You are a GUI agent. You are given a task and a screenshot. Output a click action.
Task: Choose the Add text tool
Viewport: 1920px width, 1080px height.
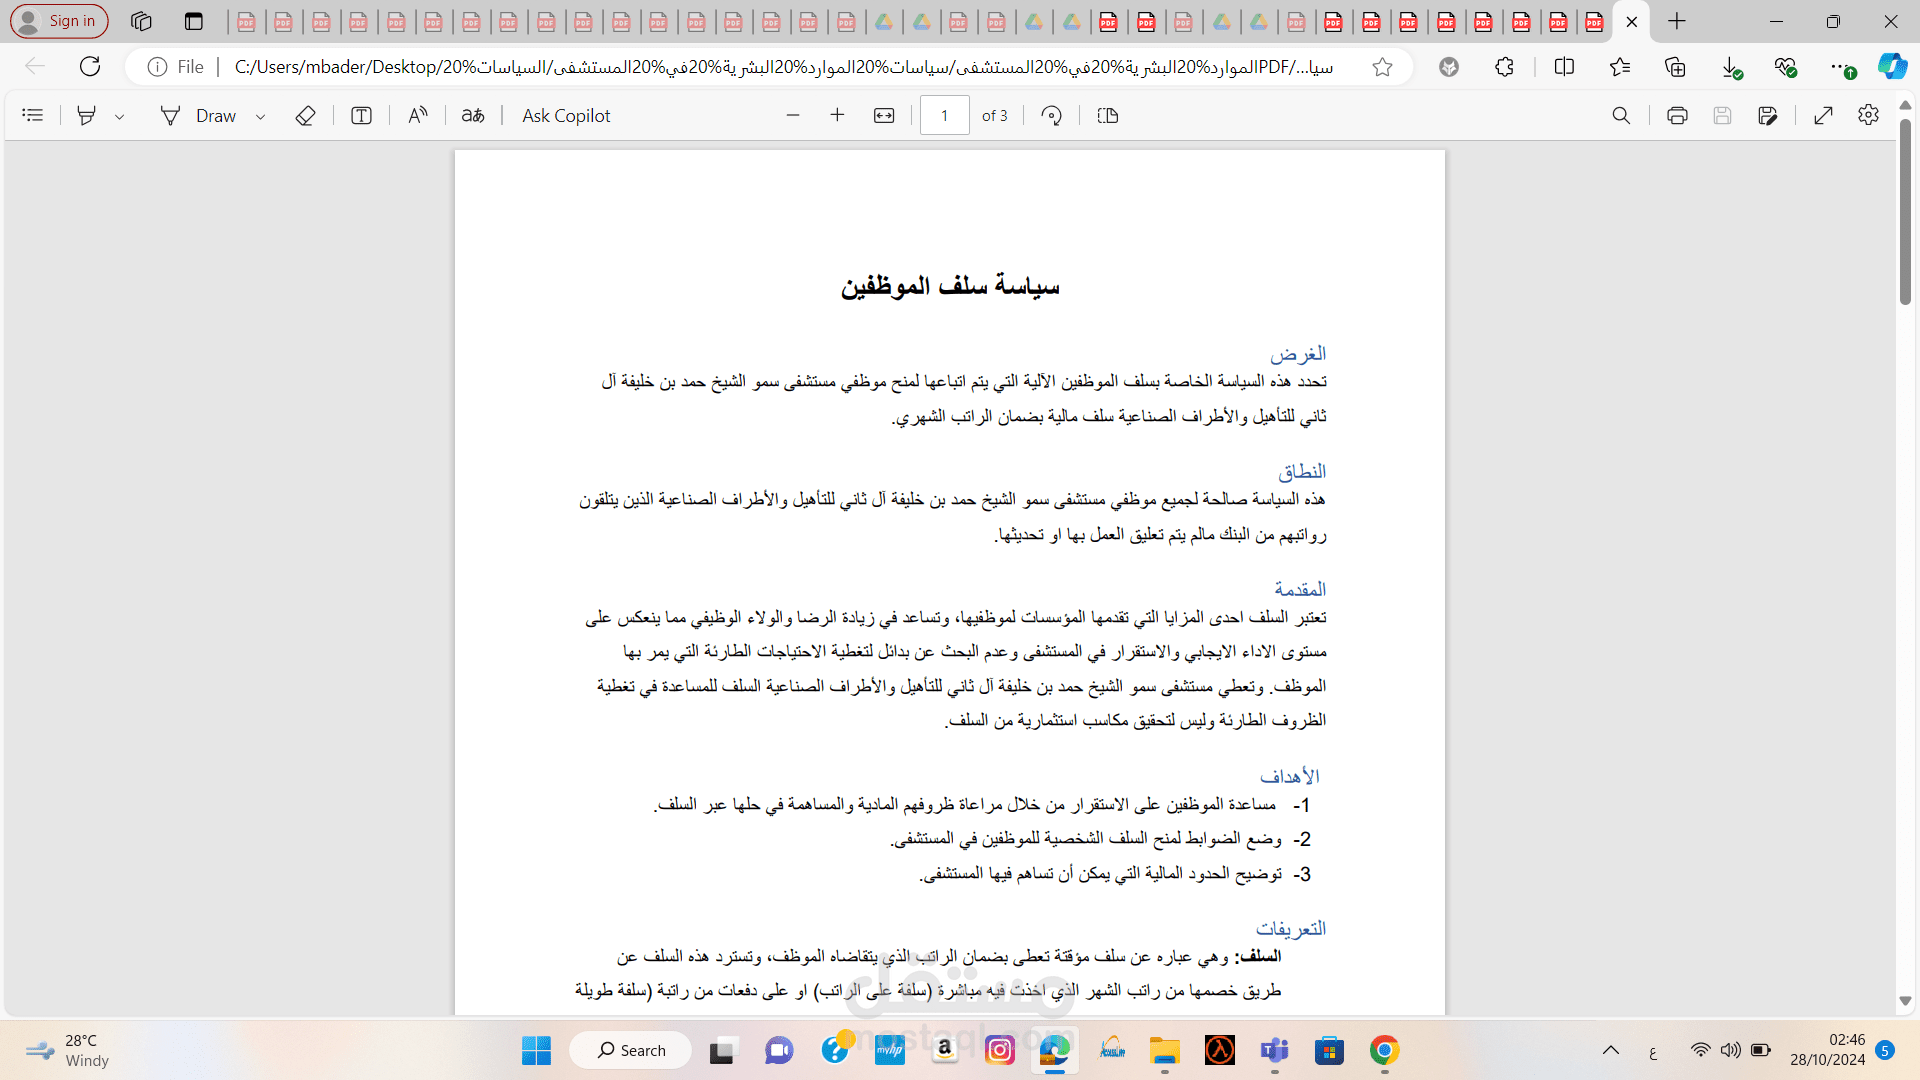pos(362,116)
